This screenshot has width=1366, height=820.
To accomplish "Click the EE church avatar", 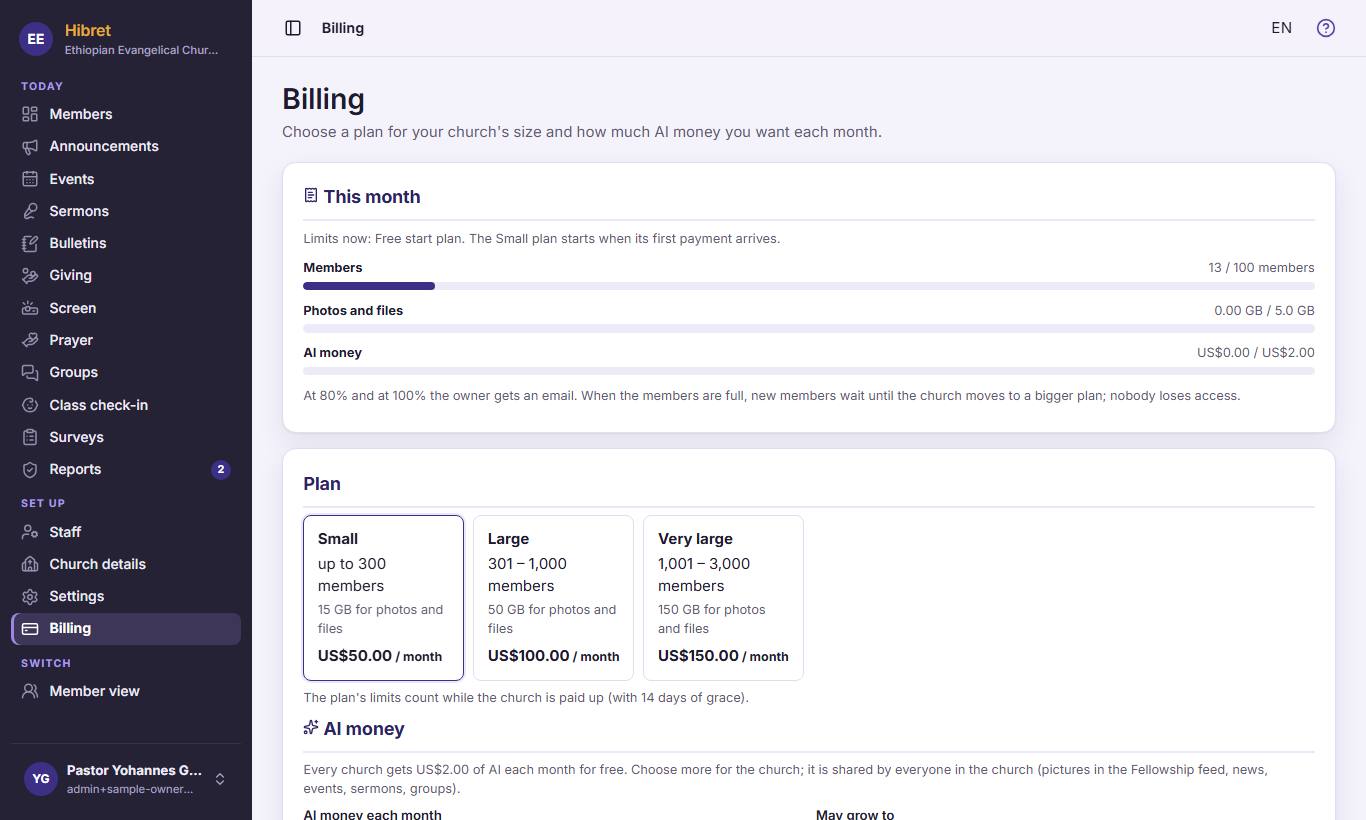I will click(x=36, y=39).
